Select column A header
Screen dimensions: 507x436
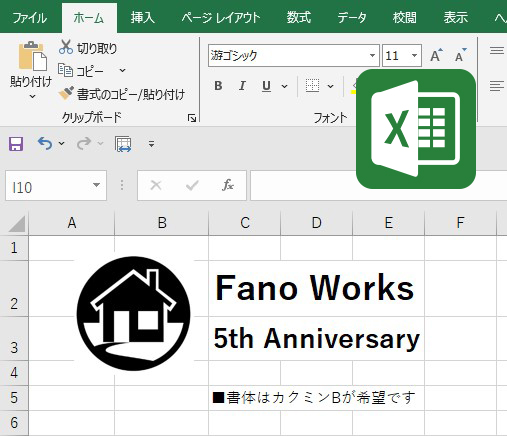(72, 223)
